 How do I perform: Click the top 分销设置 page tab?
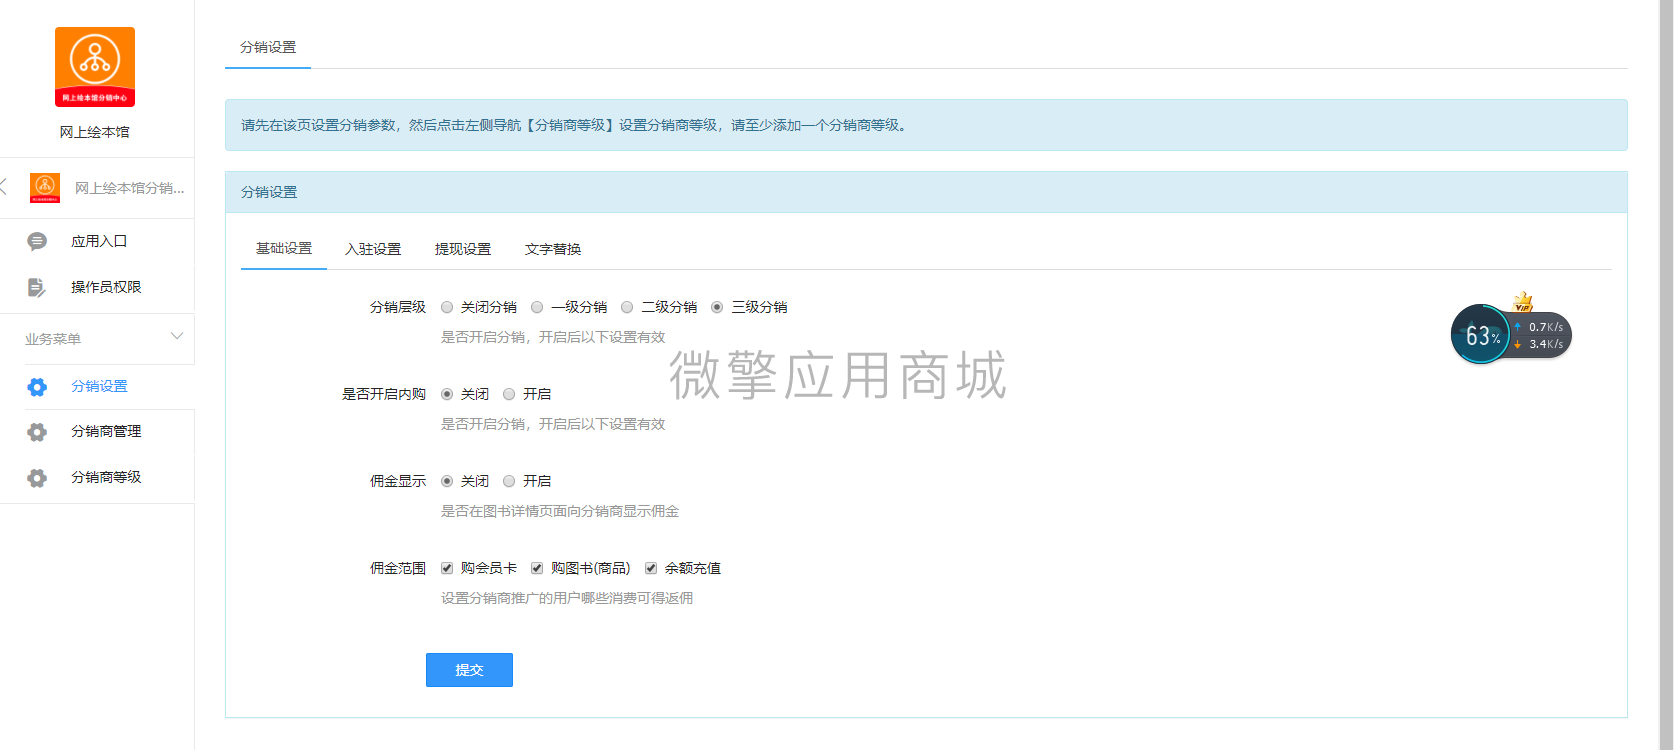(268, 47)
